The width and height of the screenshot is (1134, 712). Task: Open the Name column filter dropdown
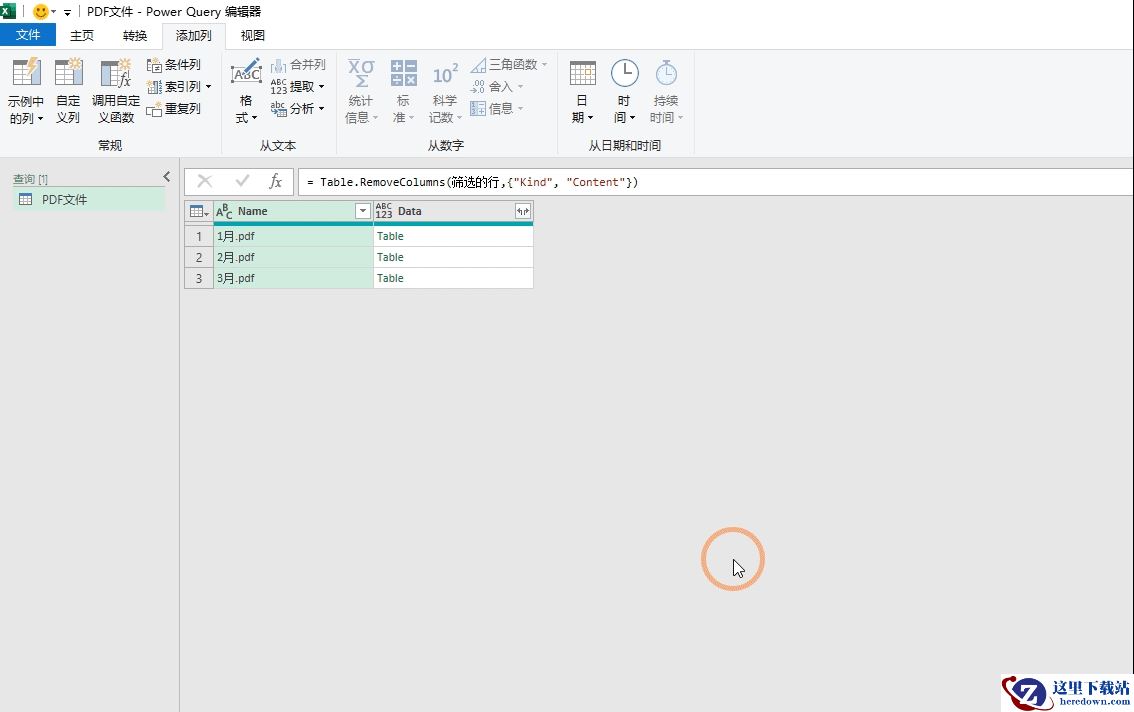pyautogui.click(x=363, y=211)
